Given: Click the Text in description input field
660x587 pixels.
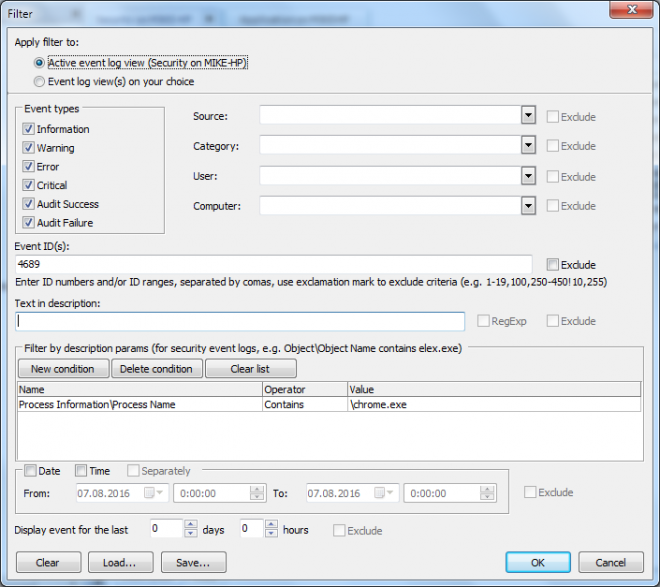Looking at the screenshot, I should (240, 321).
